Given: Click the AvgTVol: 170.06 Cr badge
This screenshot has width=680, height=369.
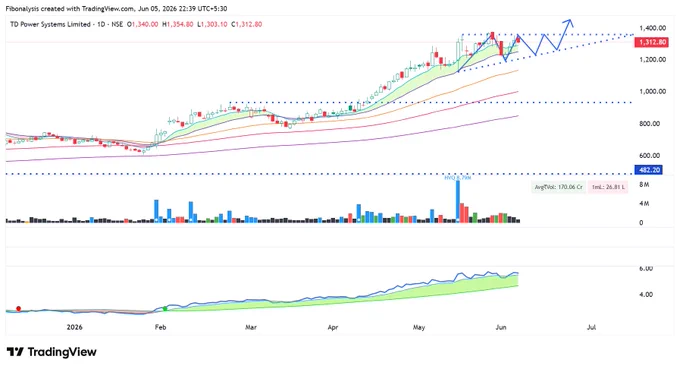Looking at the screenshot, I should [x=559, y=187].
